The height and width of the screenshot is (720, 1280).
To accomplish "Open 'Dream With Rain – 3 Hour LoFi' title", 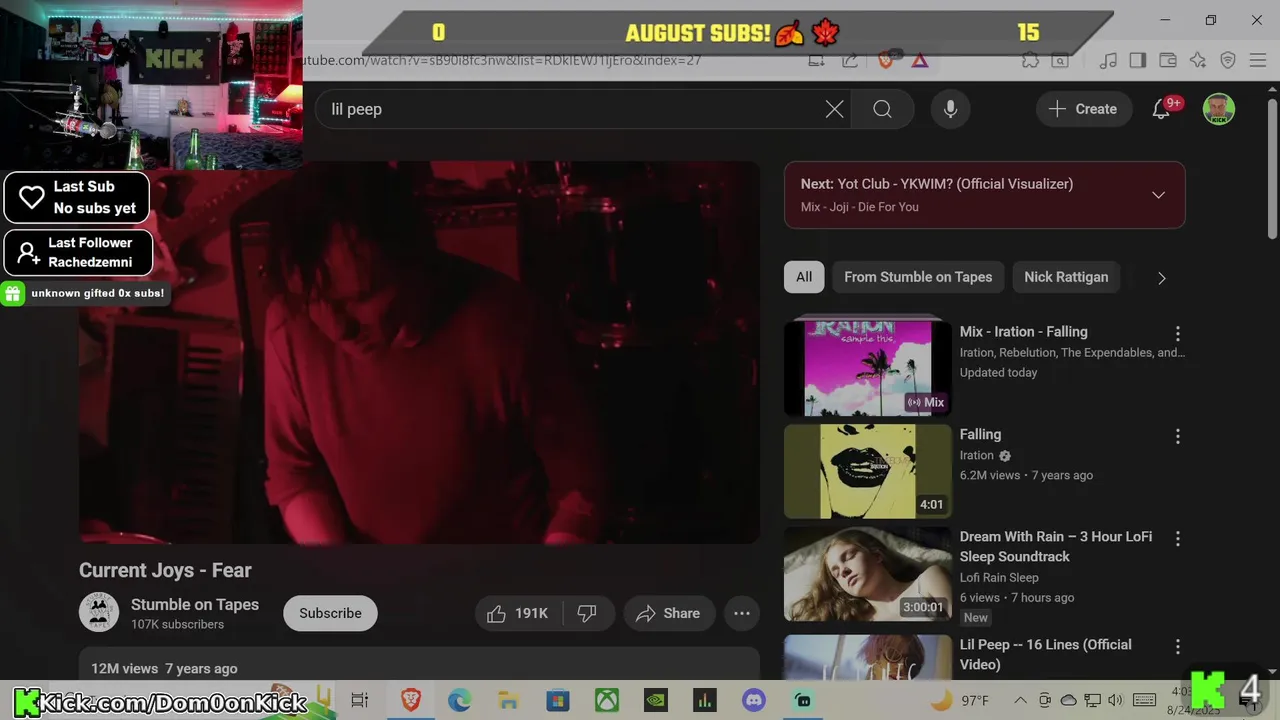I will pyautogui.click(x=1056, y=546).
